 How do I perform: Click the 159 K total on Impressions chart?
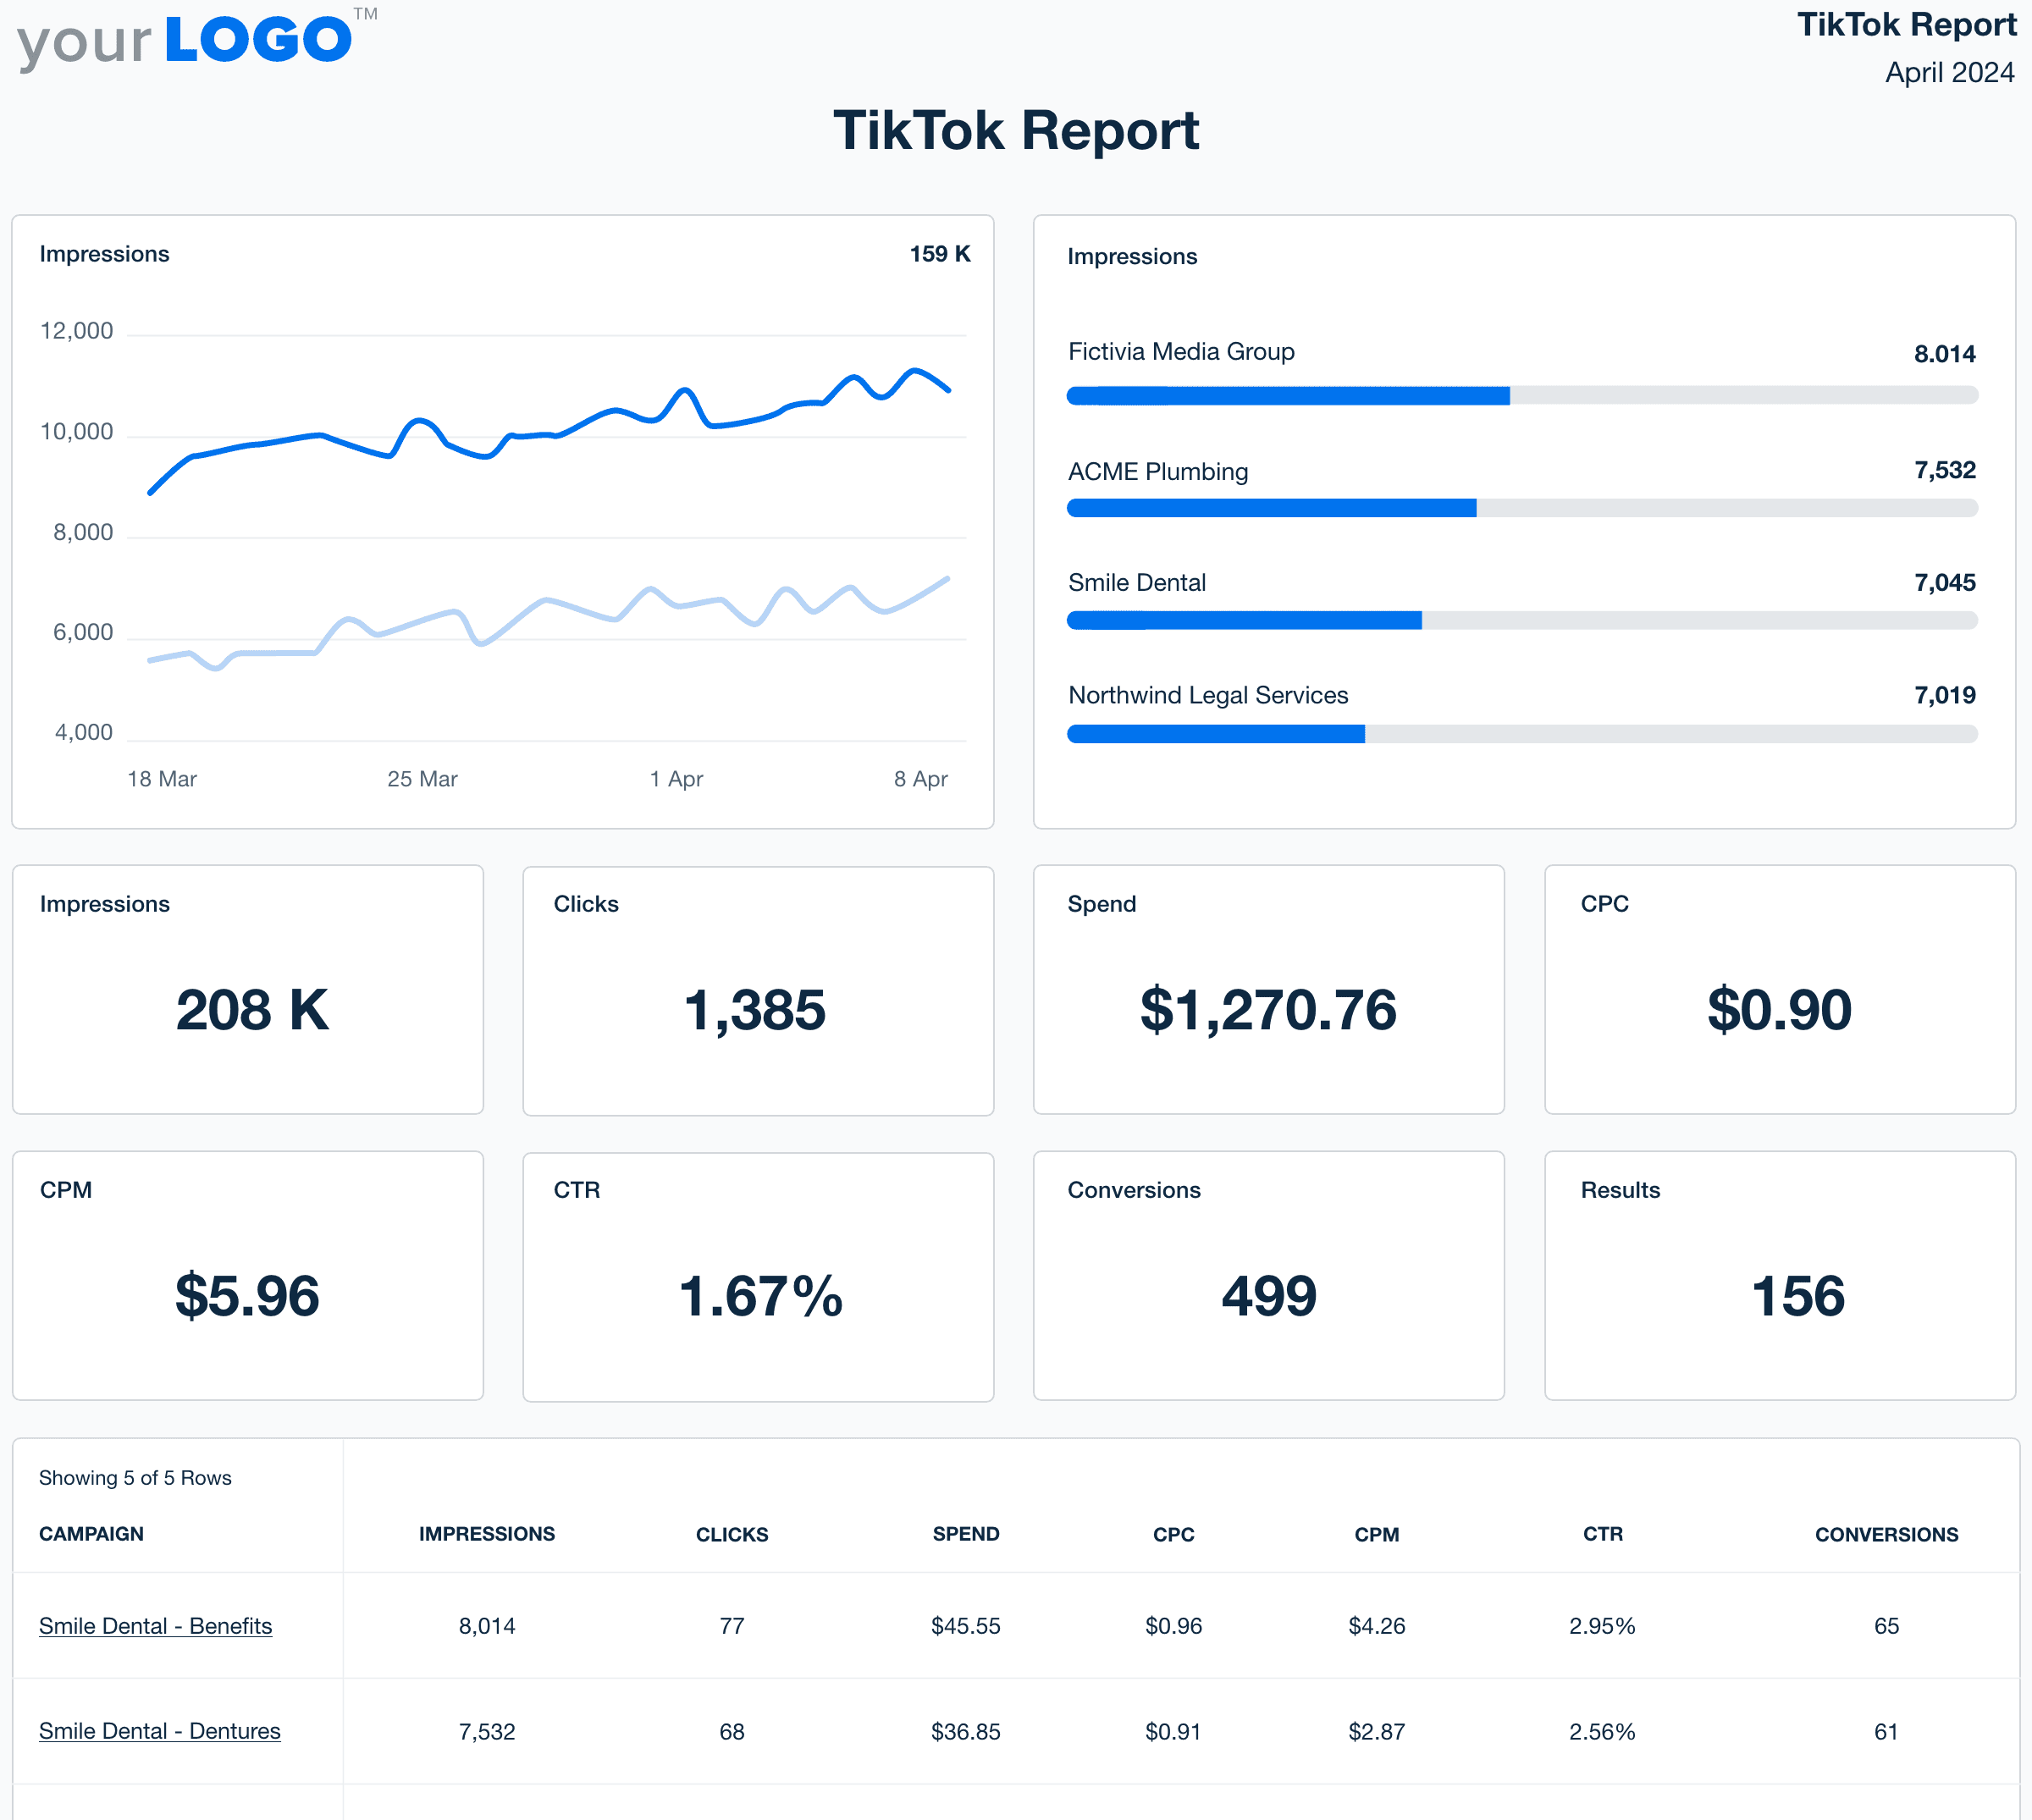(x=939, y=254)
